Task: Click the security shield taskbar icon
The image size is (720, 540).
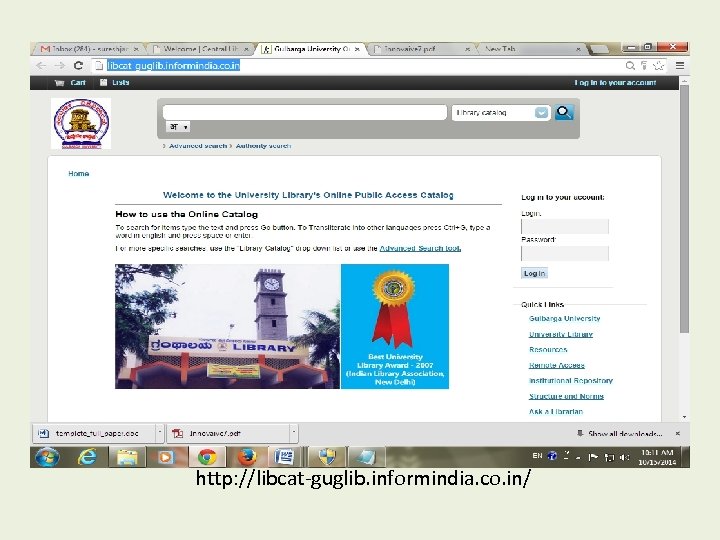Action: (327, 457)
